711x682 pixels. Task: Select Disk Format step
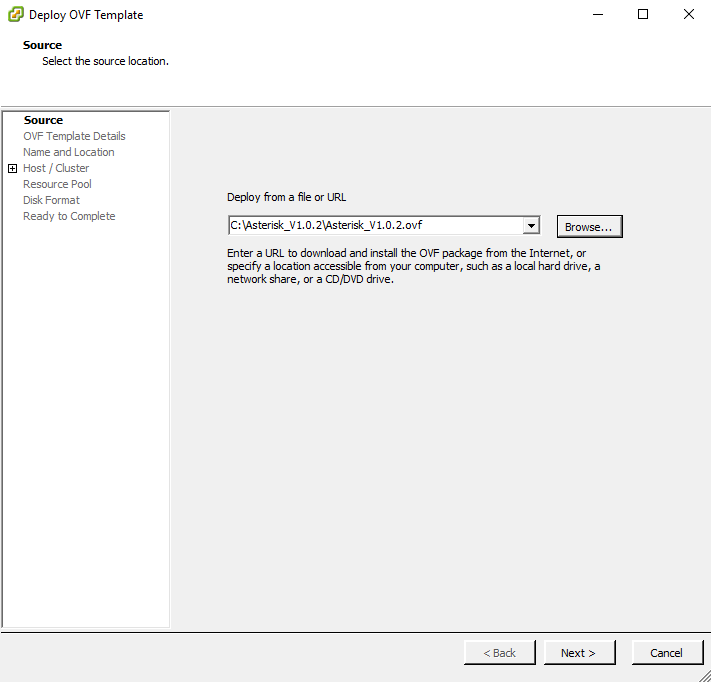[51, 200]
